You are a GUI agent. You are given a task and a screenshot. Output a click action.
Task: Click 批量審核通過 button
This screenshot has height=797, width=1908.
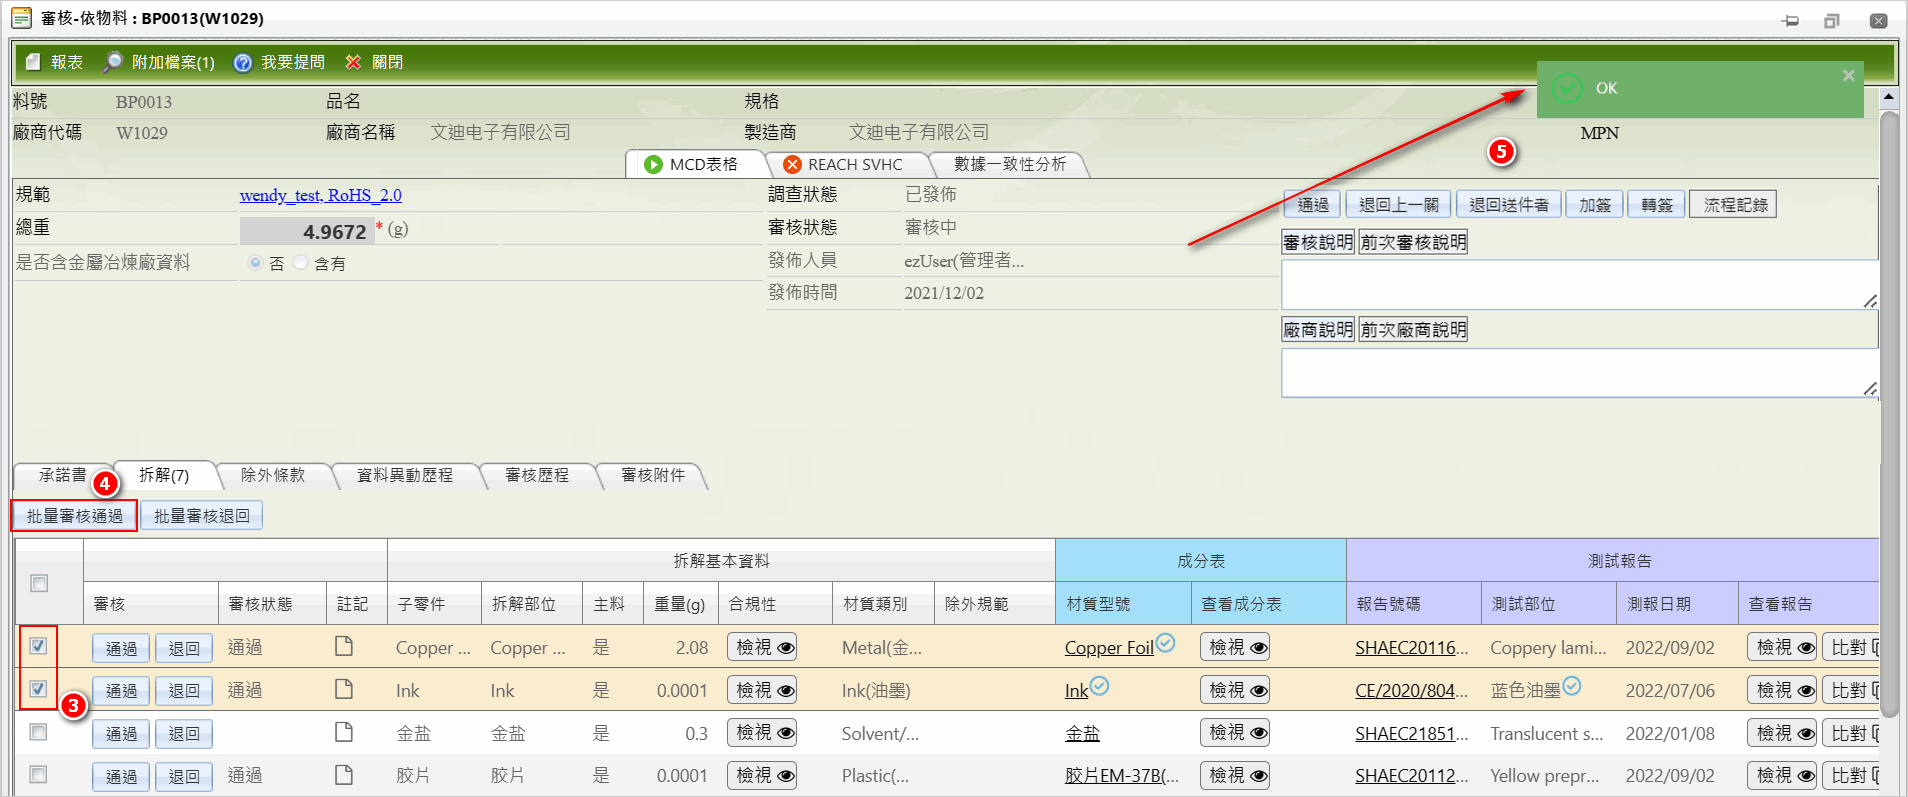tap(74, 516)
